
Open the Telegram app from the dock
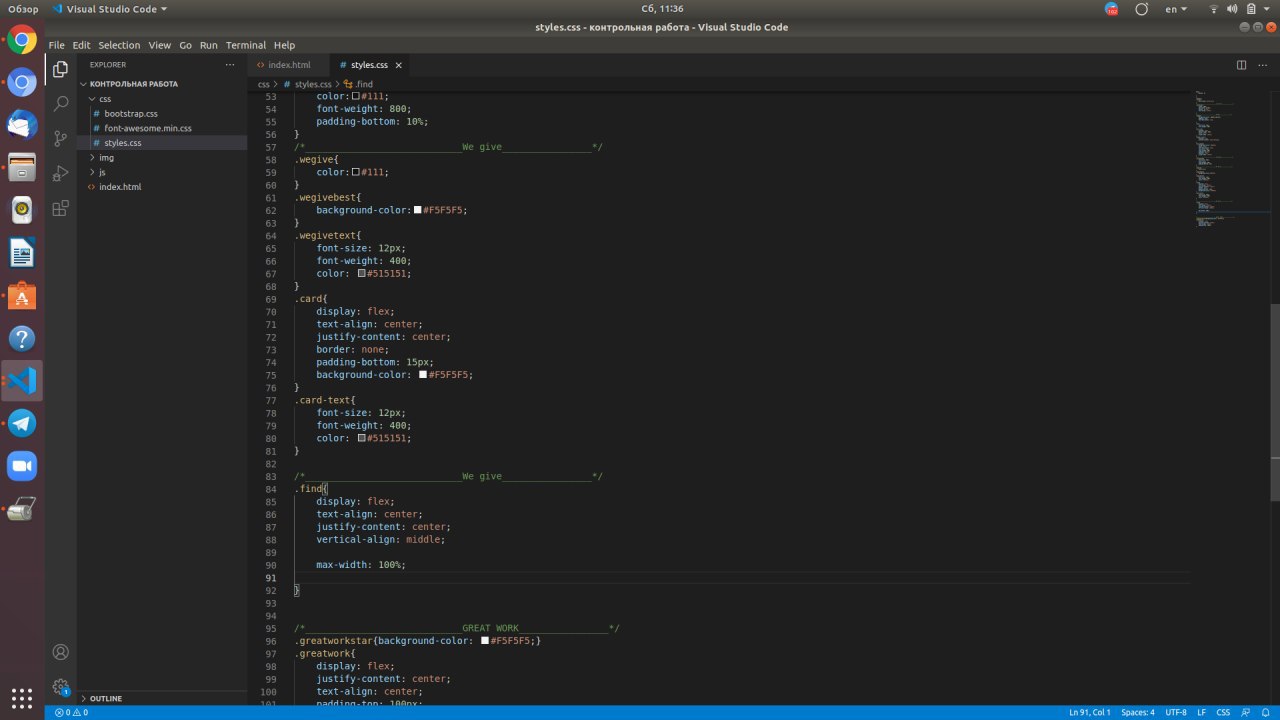point(22,423)
